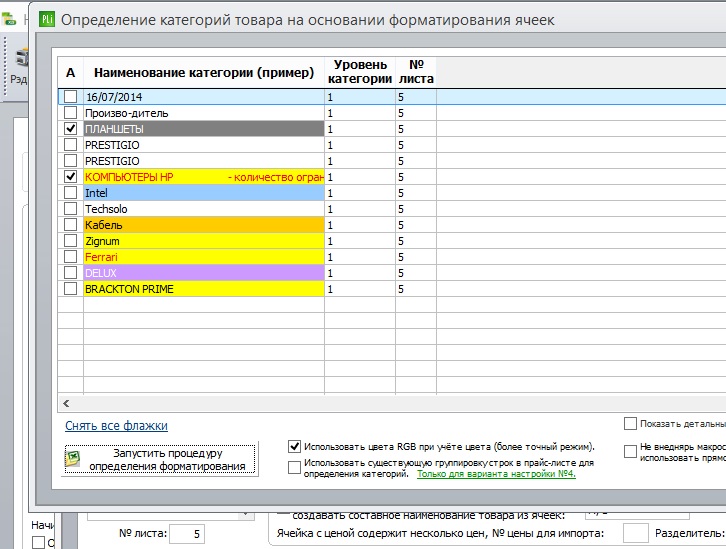Uncheck the ПЛАНШЕТЫ category checkbox
Screen dimensions: 726x549
70,129
